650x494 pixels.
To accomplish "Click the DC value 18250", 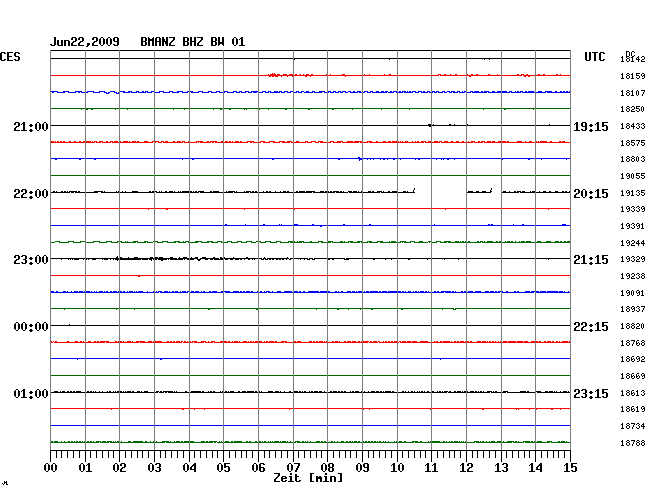I will click(x=633, y=109).
